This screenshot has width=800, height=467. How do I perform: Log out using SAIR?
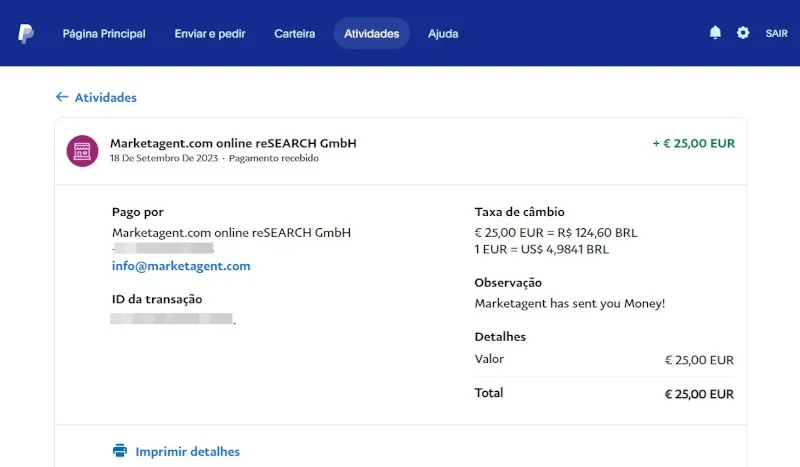click(x=776, y=34)
